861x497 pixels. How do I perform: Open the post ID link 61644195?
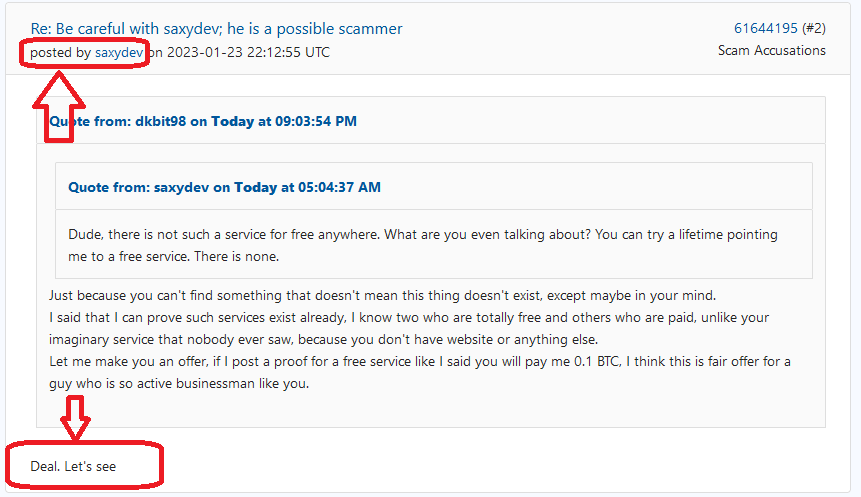click(765, 28)
